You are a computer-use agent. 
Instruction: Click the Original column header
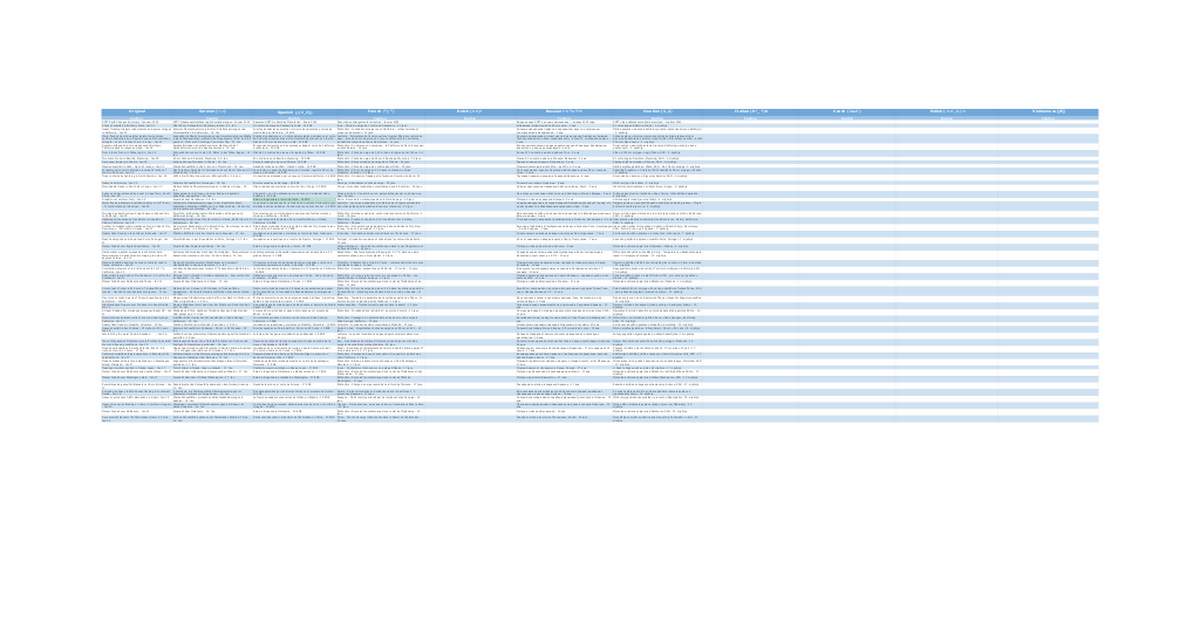click(x=136, y=112)
